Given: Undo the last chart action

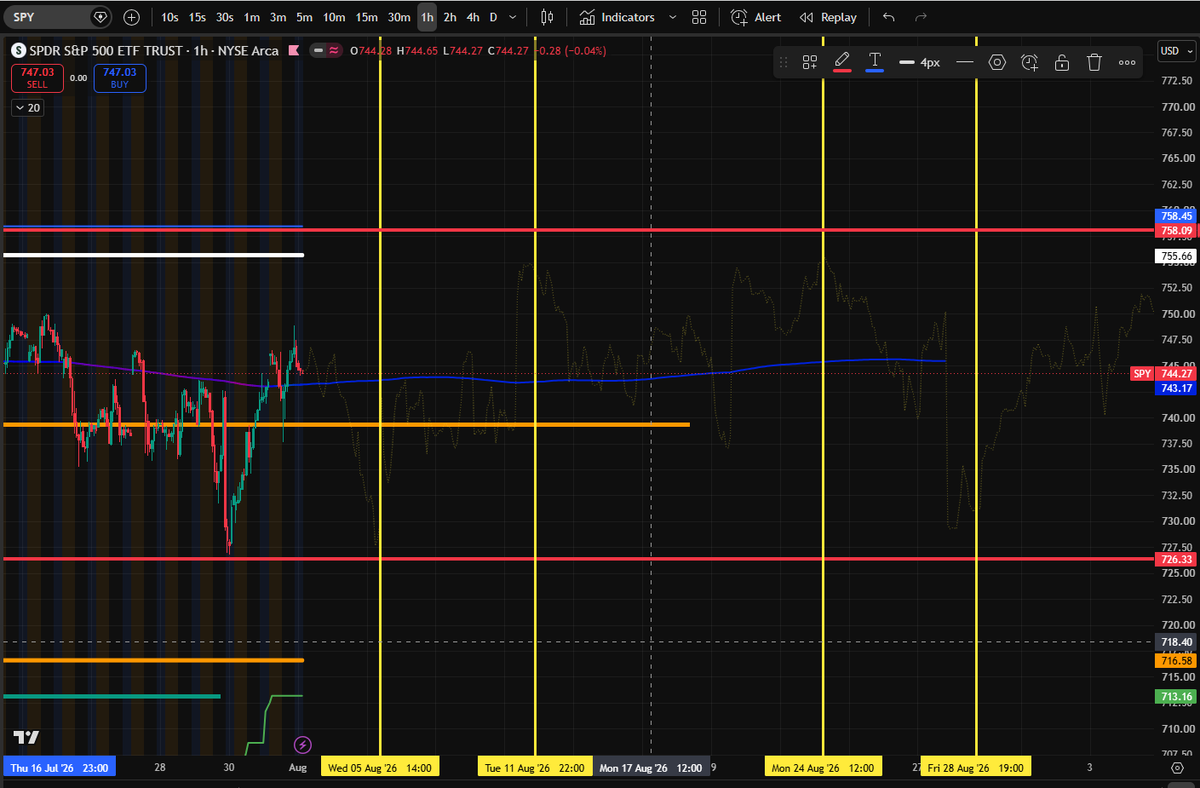Looking at the screenshot, I should point(889,17).
